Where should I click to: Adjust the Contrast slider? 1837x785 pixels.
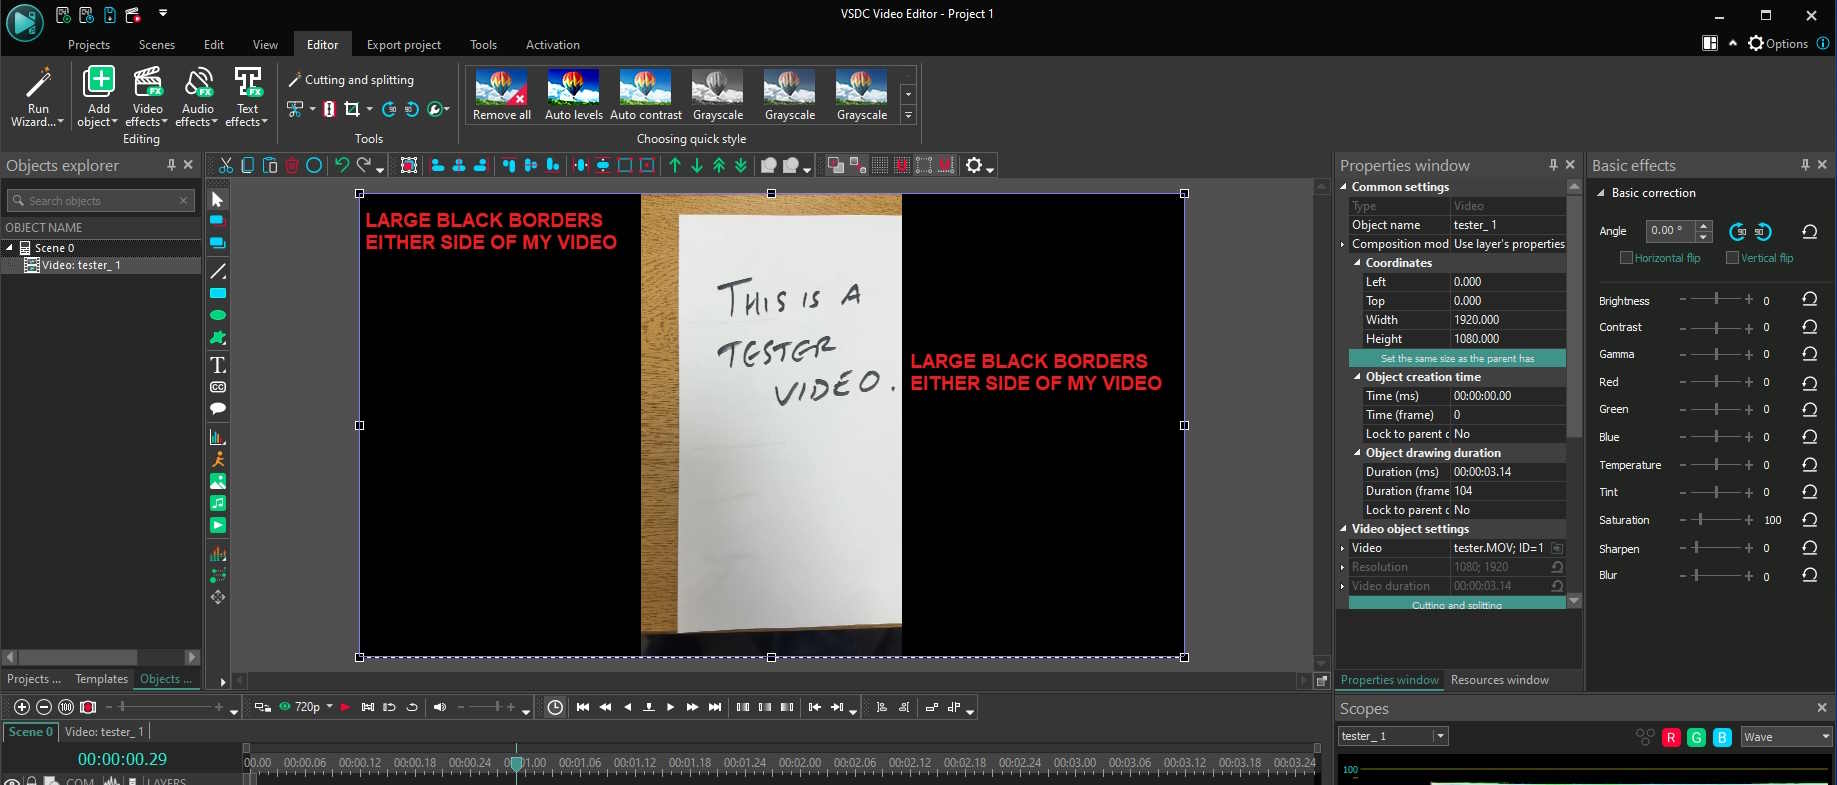(1716, 327)
